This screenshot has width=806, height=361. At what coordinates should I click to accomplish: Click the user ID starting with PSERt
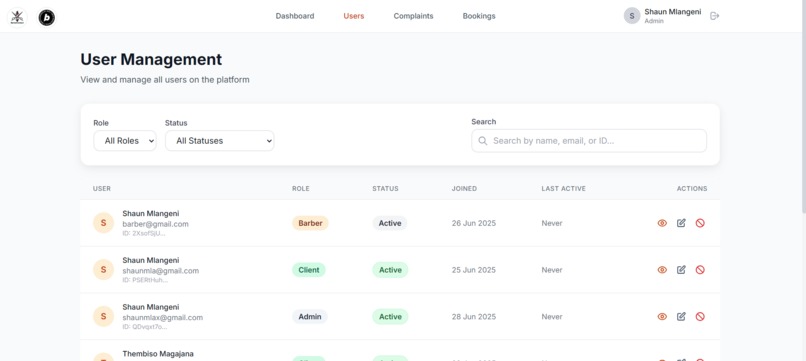coord(145,280)
